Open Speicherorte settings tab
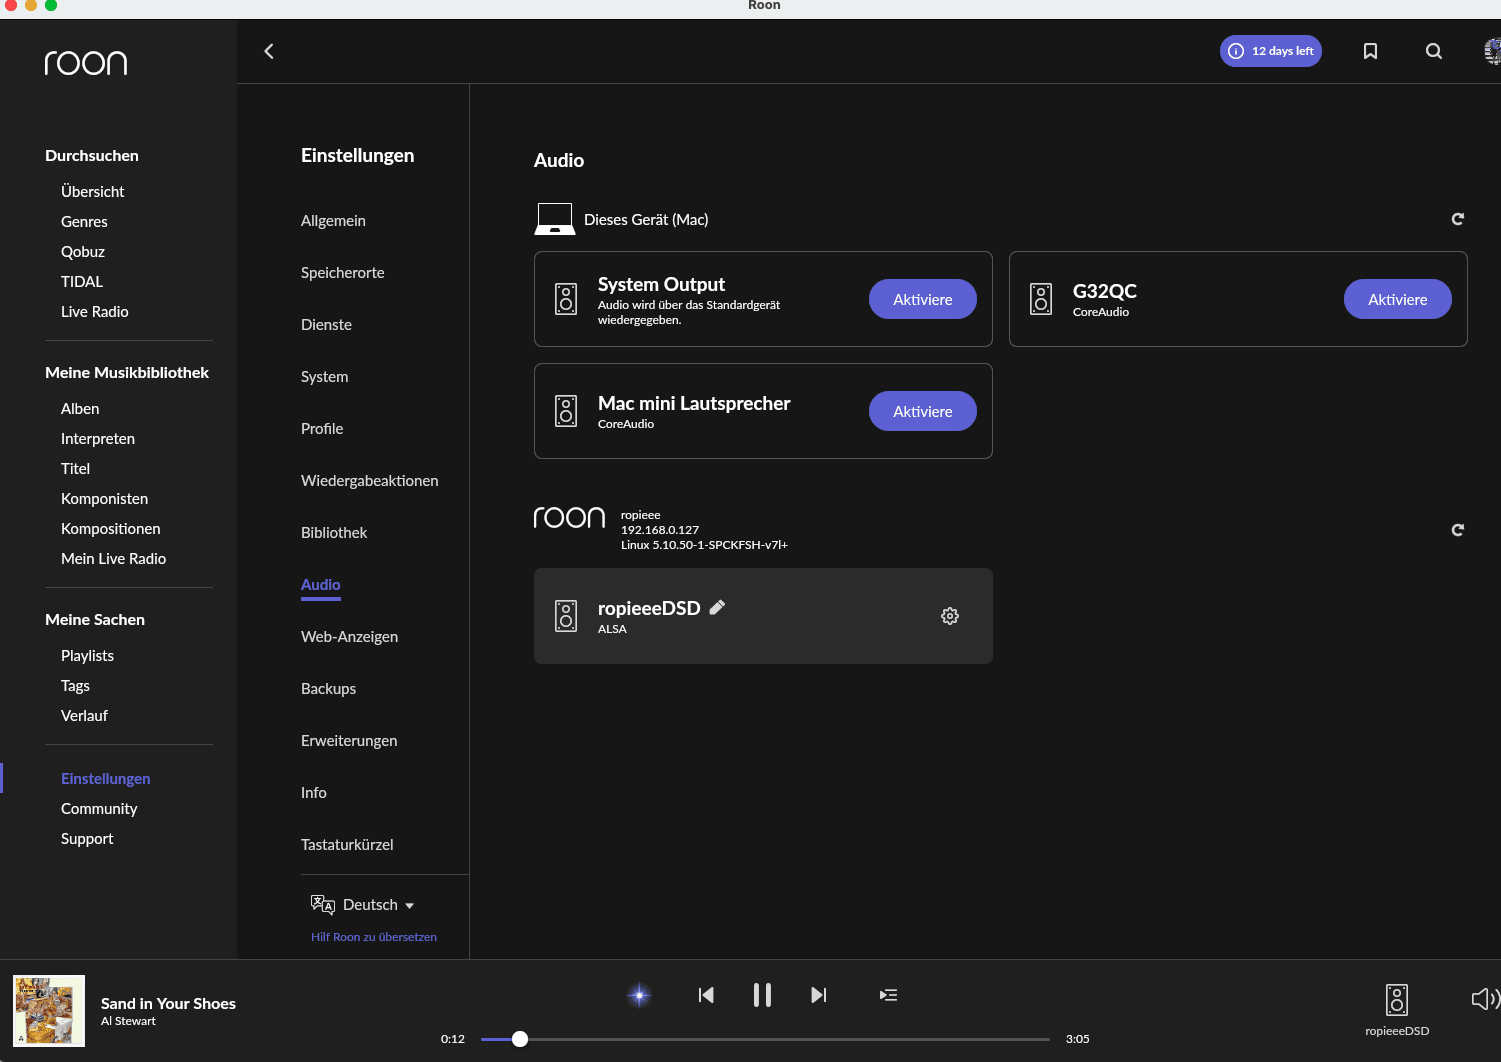 [342, 273]
